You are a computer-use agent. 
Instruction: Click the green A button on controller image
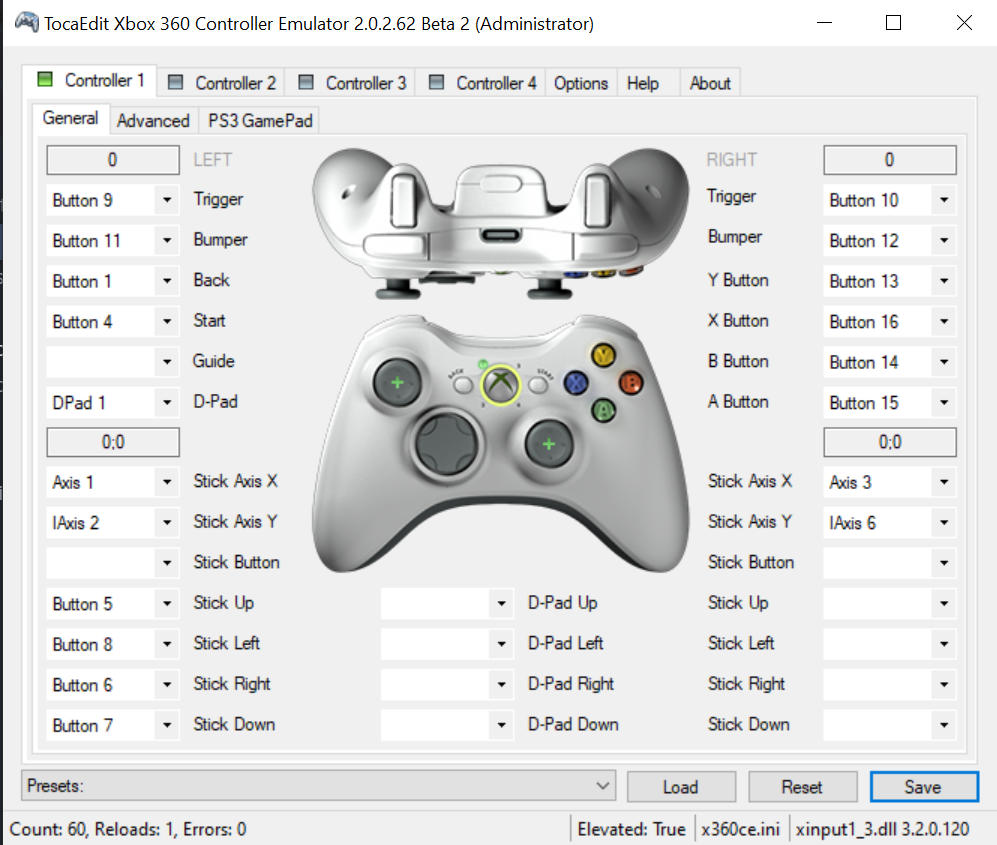(x=603, y=410)
